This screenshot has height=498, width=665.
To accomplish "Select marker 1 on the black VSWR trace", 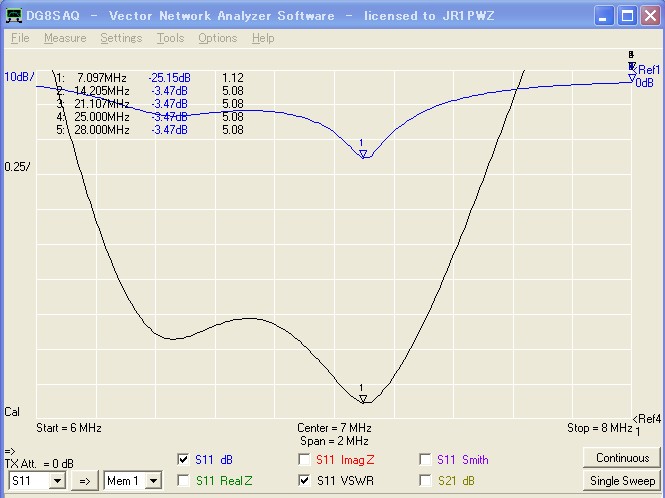I will [x=363, y=397].
